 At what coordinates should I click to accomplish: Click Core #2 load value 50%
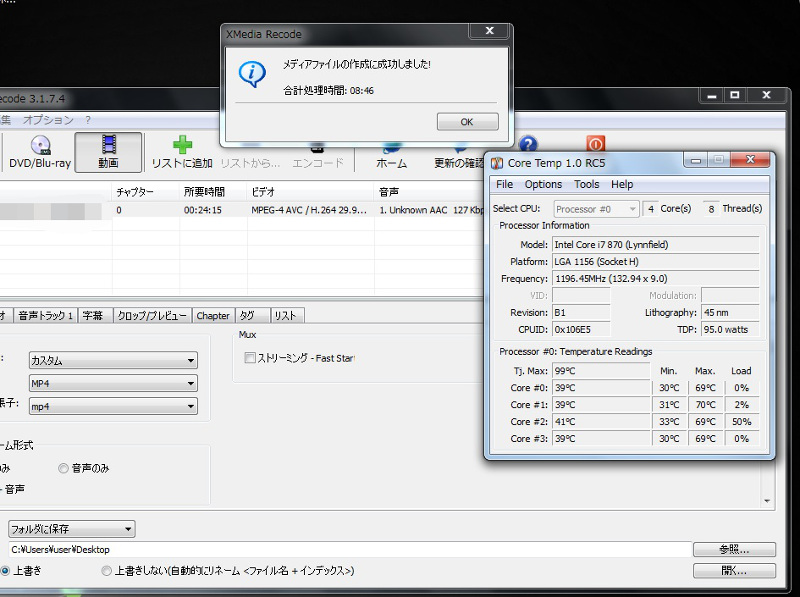click(741, 421)
